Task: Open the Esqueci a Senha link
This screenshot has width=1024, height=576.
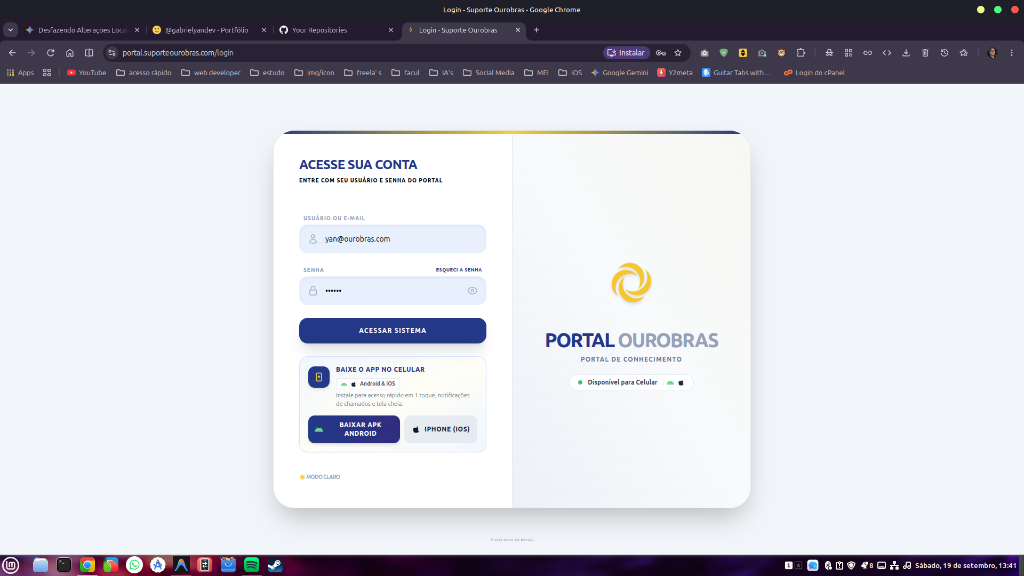Action: [x=458, y=270]
